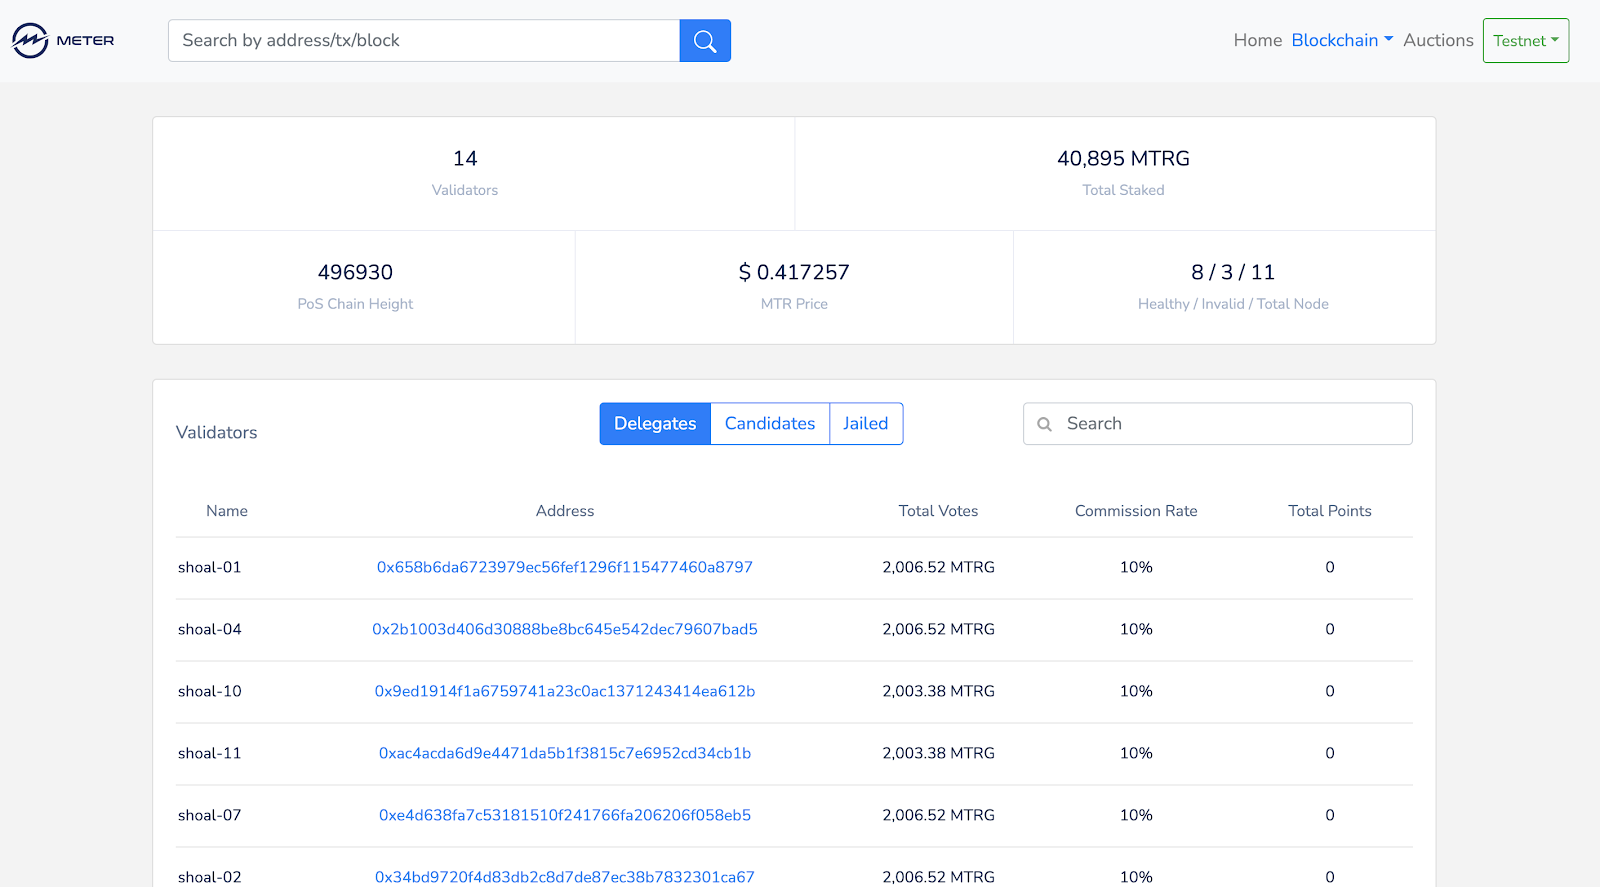Focus the address/tx/block search field
Screen dimensions: 1600x887
click(424, 41)
